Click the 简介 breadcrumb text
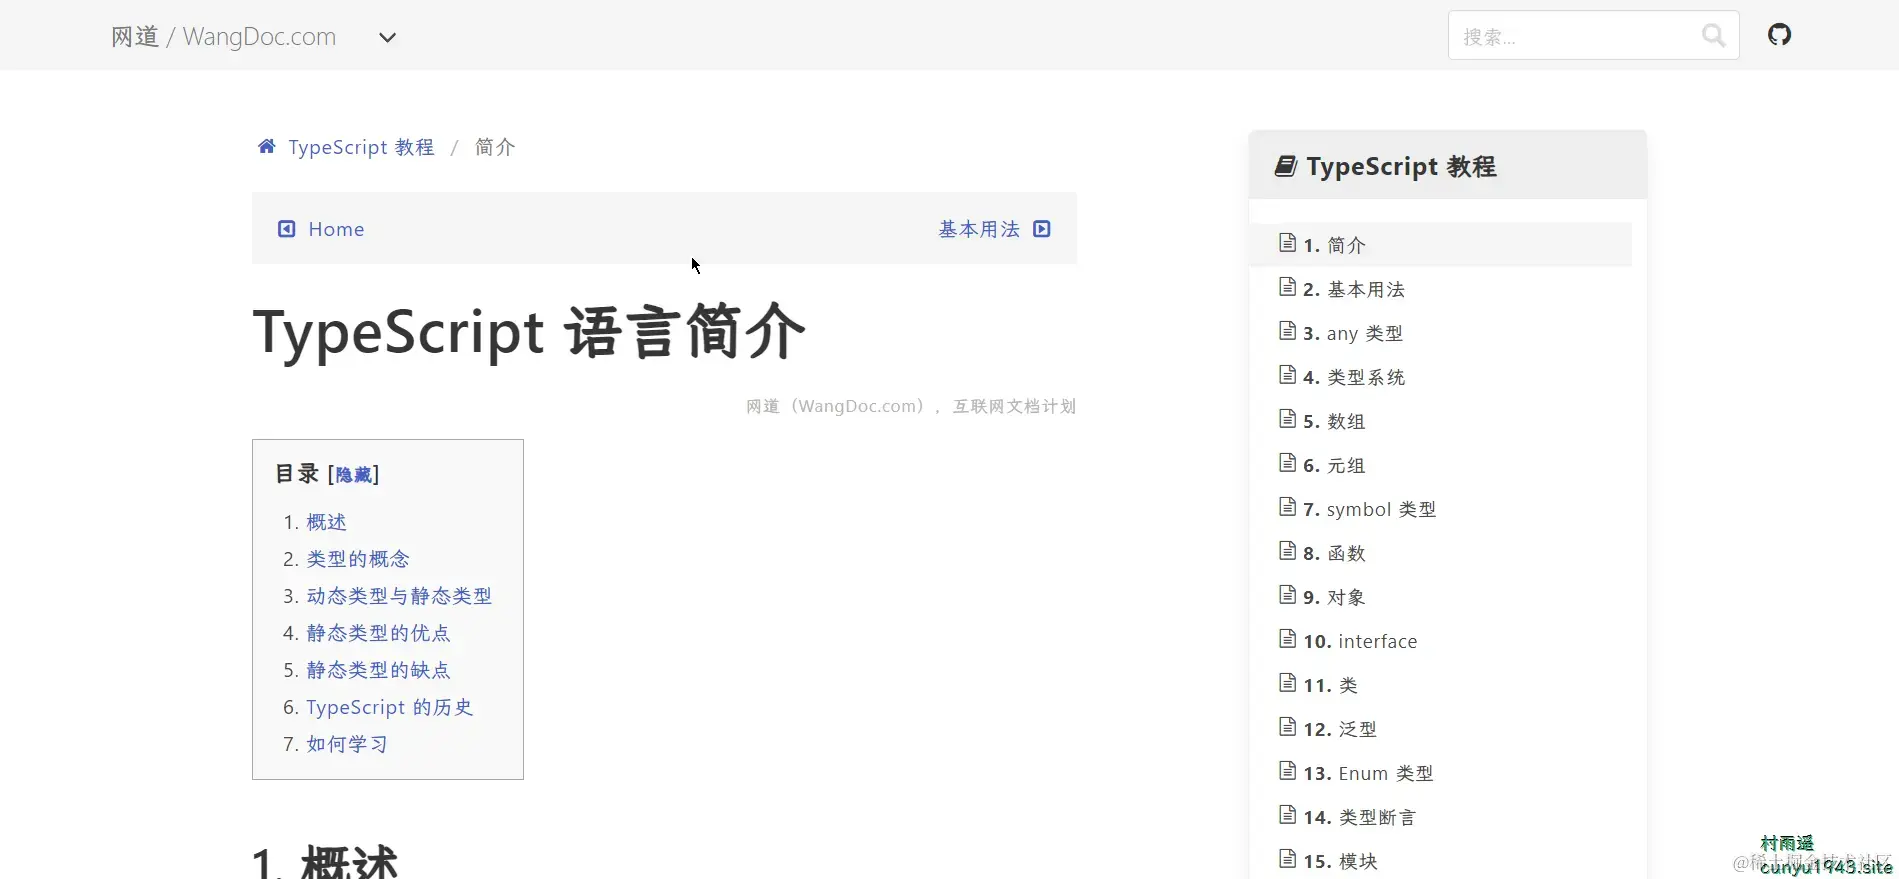Screen dimensions: 1899x879 tap(495, 147)
